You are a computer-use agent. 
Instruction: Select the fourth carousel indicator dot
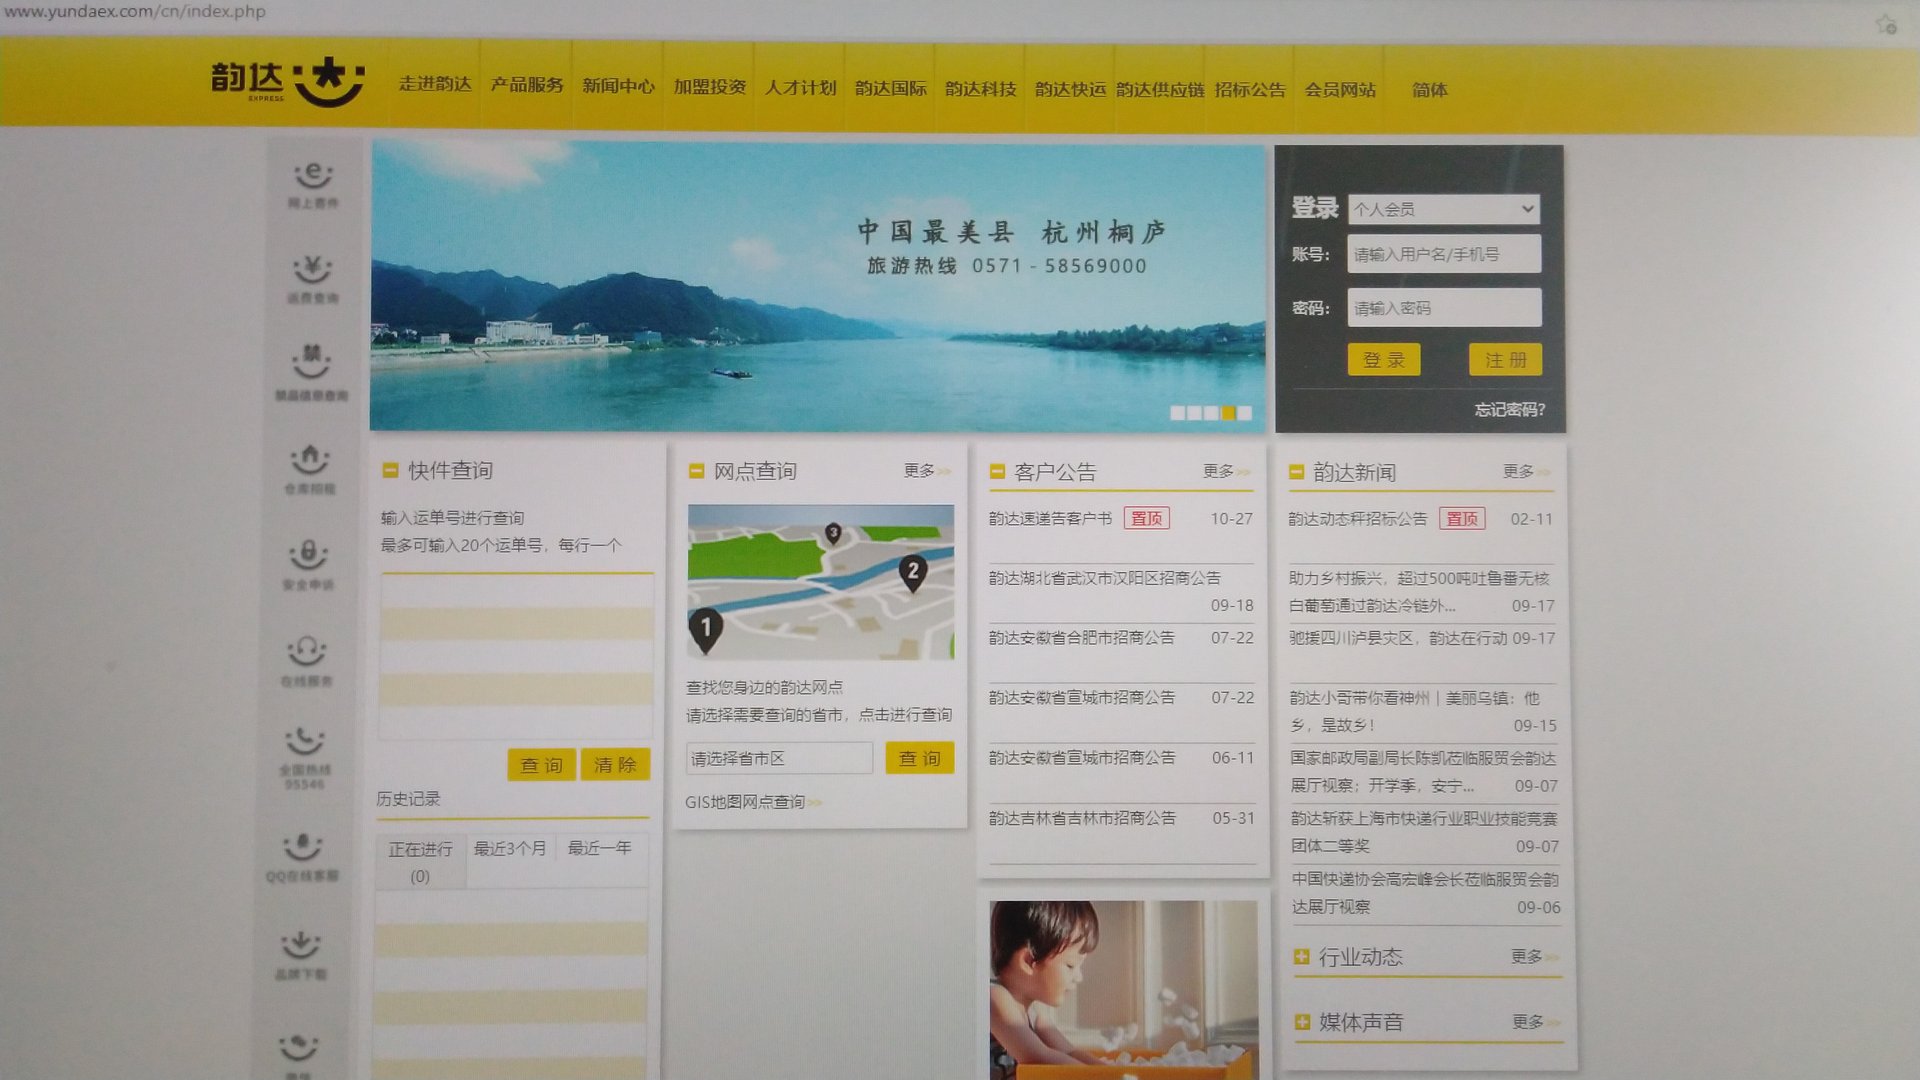[x=1228, y=410]
